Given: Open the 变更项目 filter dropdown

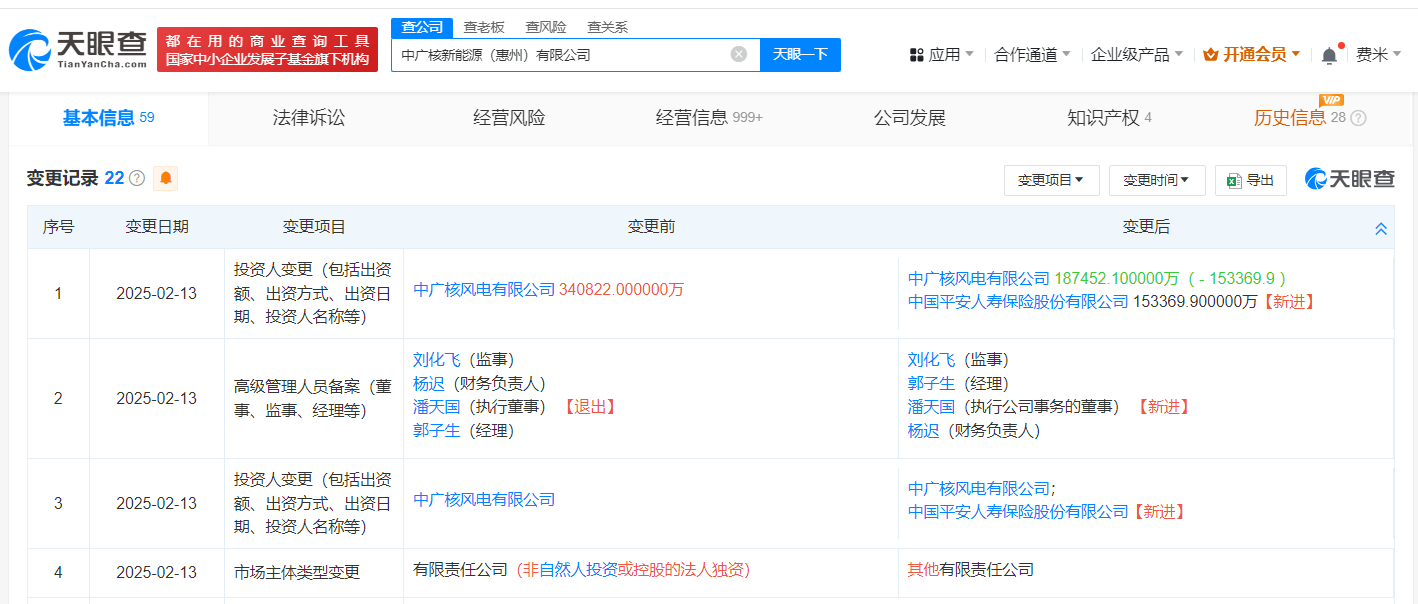Looking at the screenshot, I should click(1051, 180).
